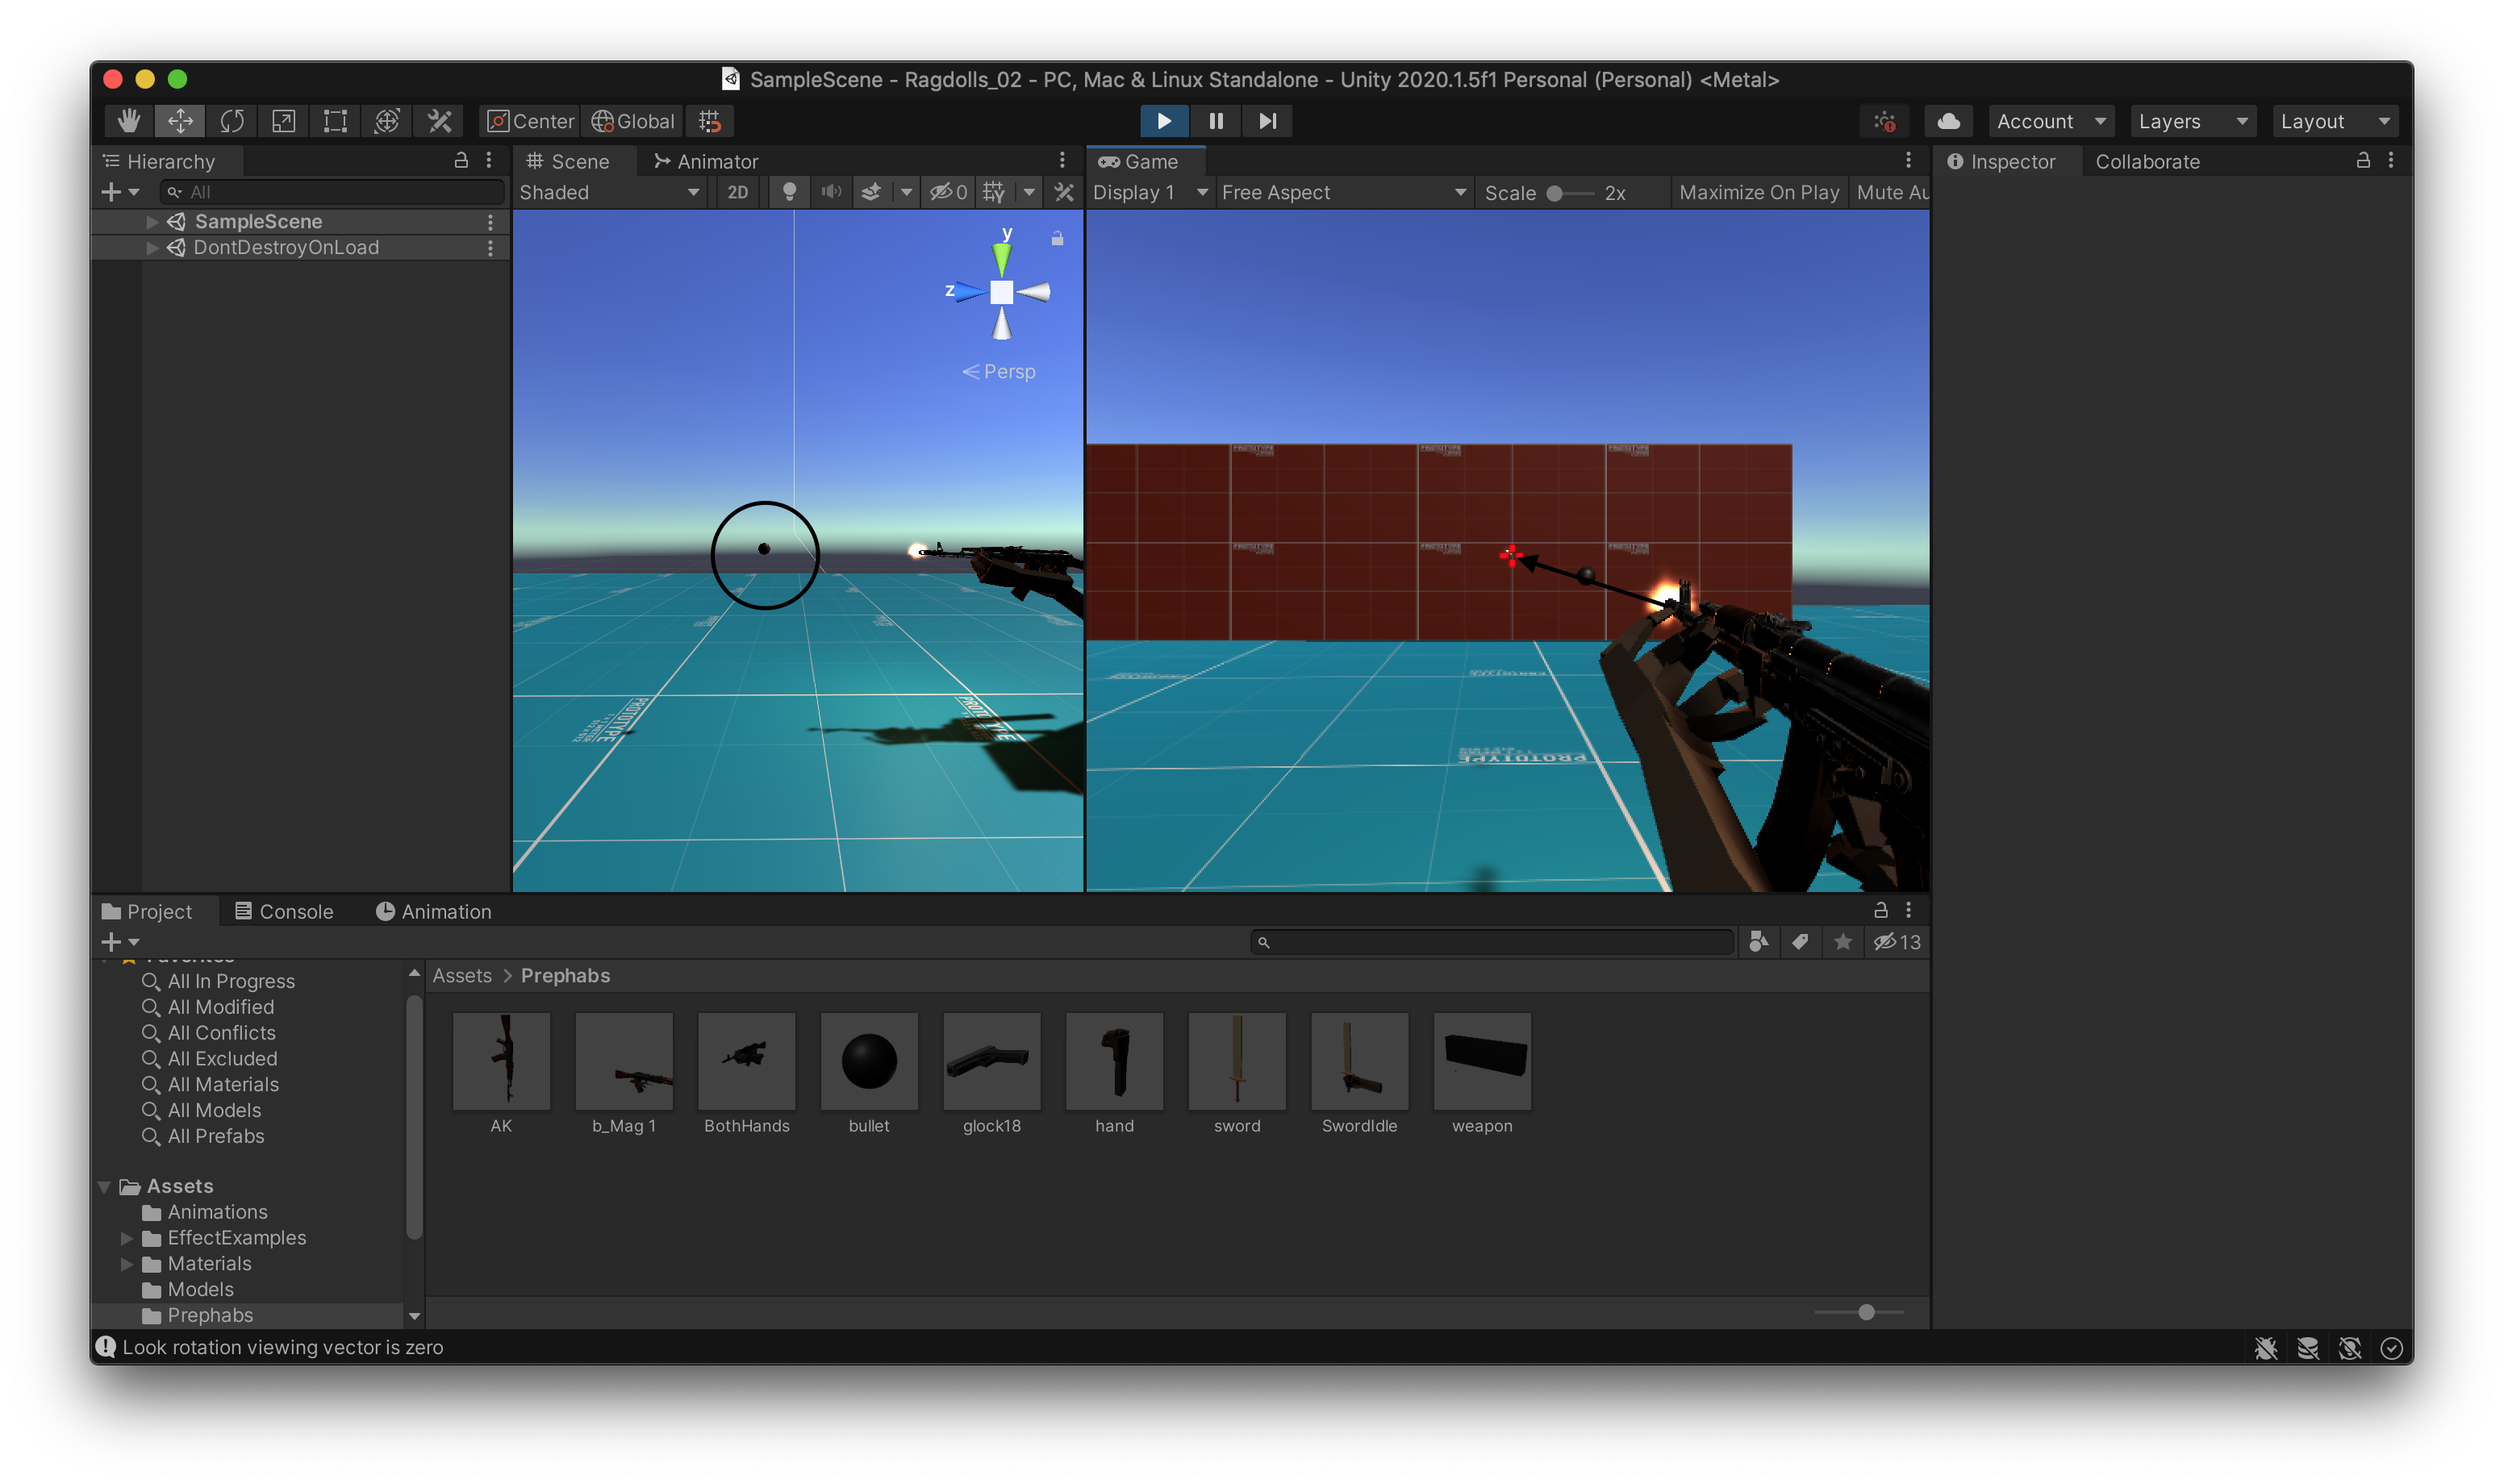Toggle Scene view audio
2504x1484 pixels.
[831, 192]
